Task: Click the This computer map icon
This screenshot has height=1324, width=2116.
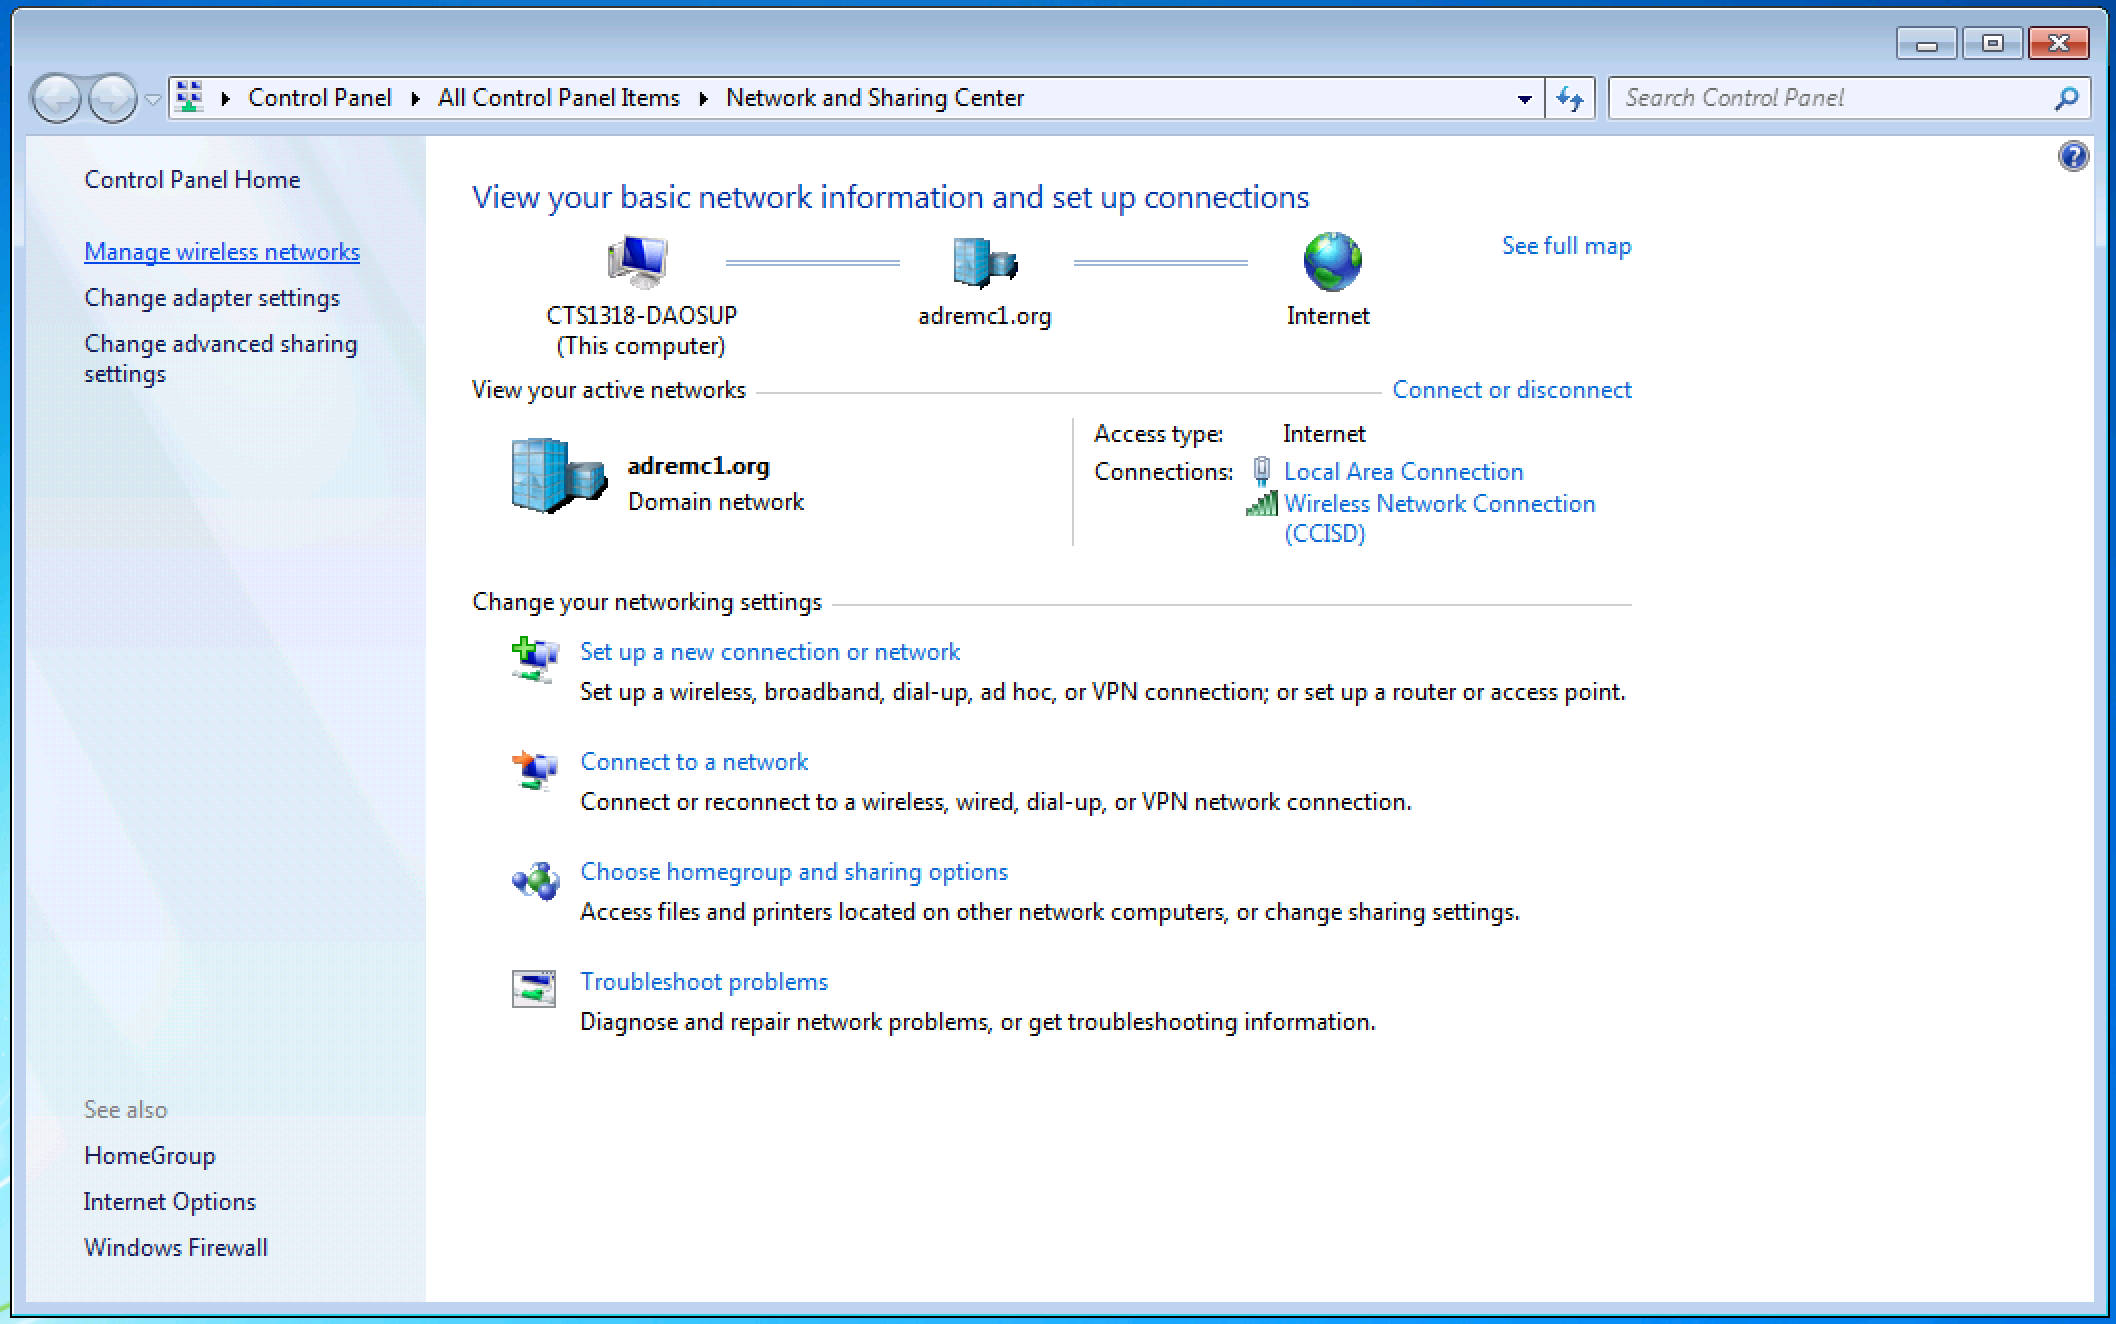Action: pyautogui.click(x=637, y=260)
